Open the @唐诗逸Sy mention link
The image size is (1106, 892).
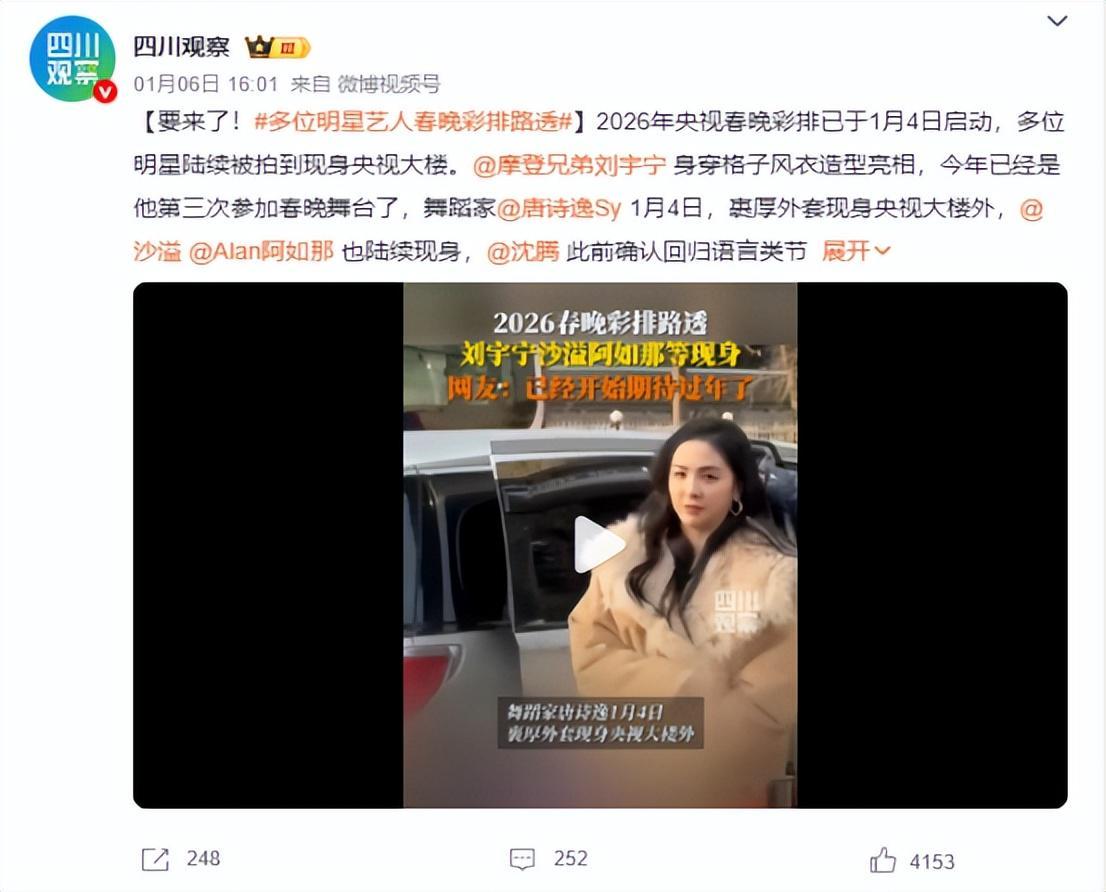point(559,209)
